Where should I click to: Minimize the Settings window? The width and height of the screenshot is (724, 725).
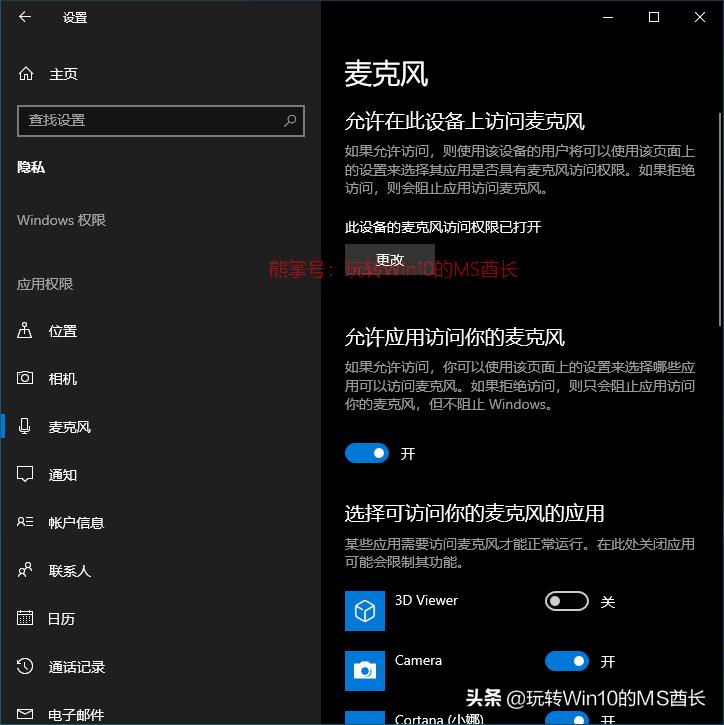coord(608,18)
